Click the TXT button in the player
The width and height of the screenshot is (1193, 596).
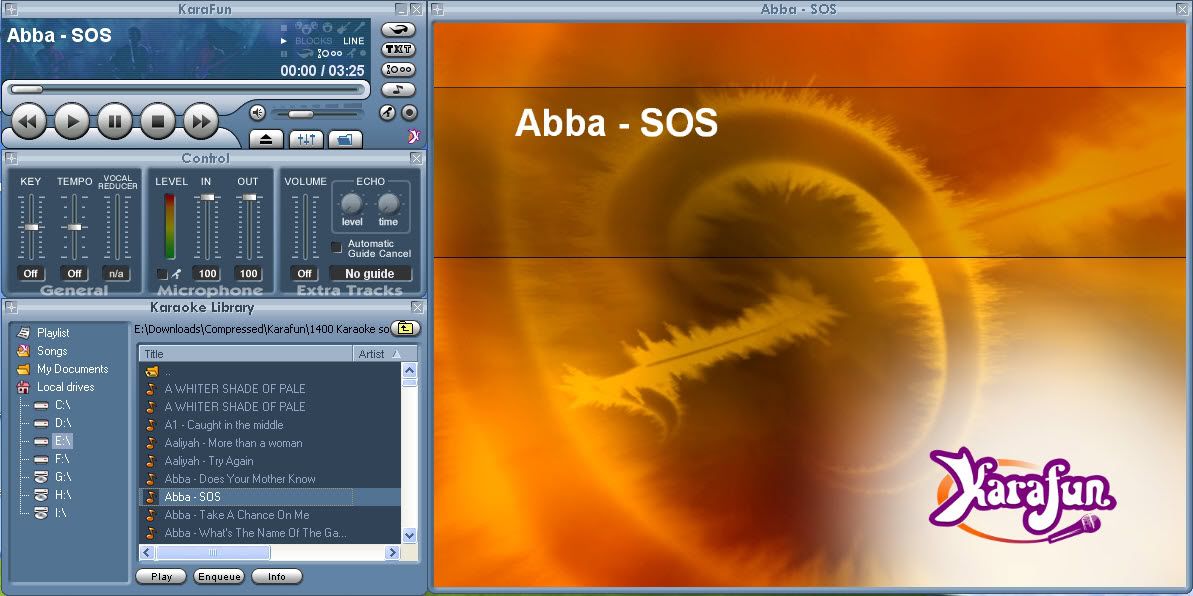pos(398,49)
